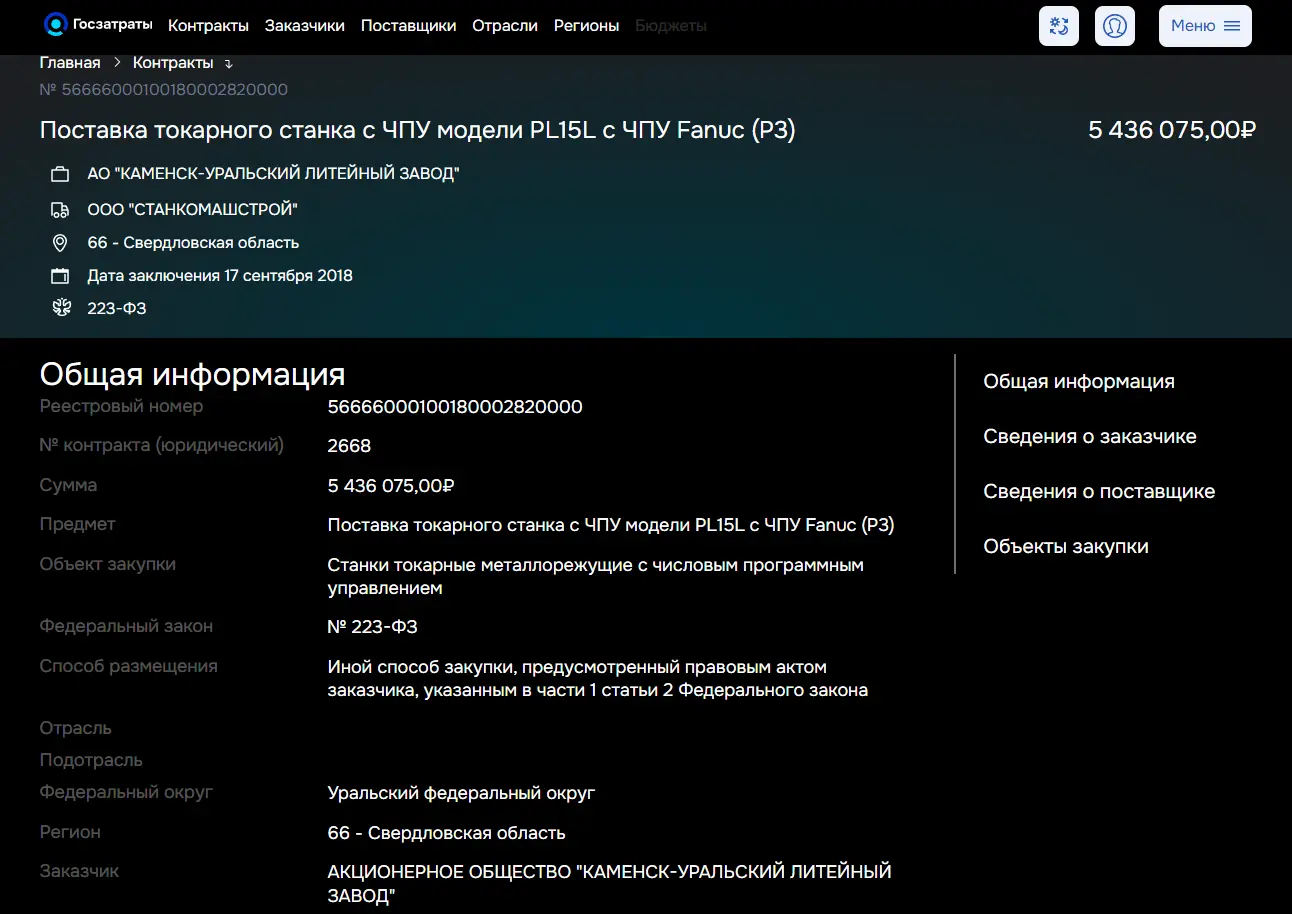Screen dimensions: 1292x914
Task: Select the Отрасли navigation item
Action: 505,26
